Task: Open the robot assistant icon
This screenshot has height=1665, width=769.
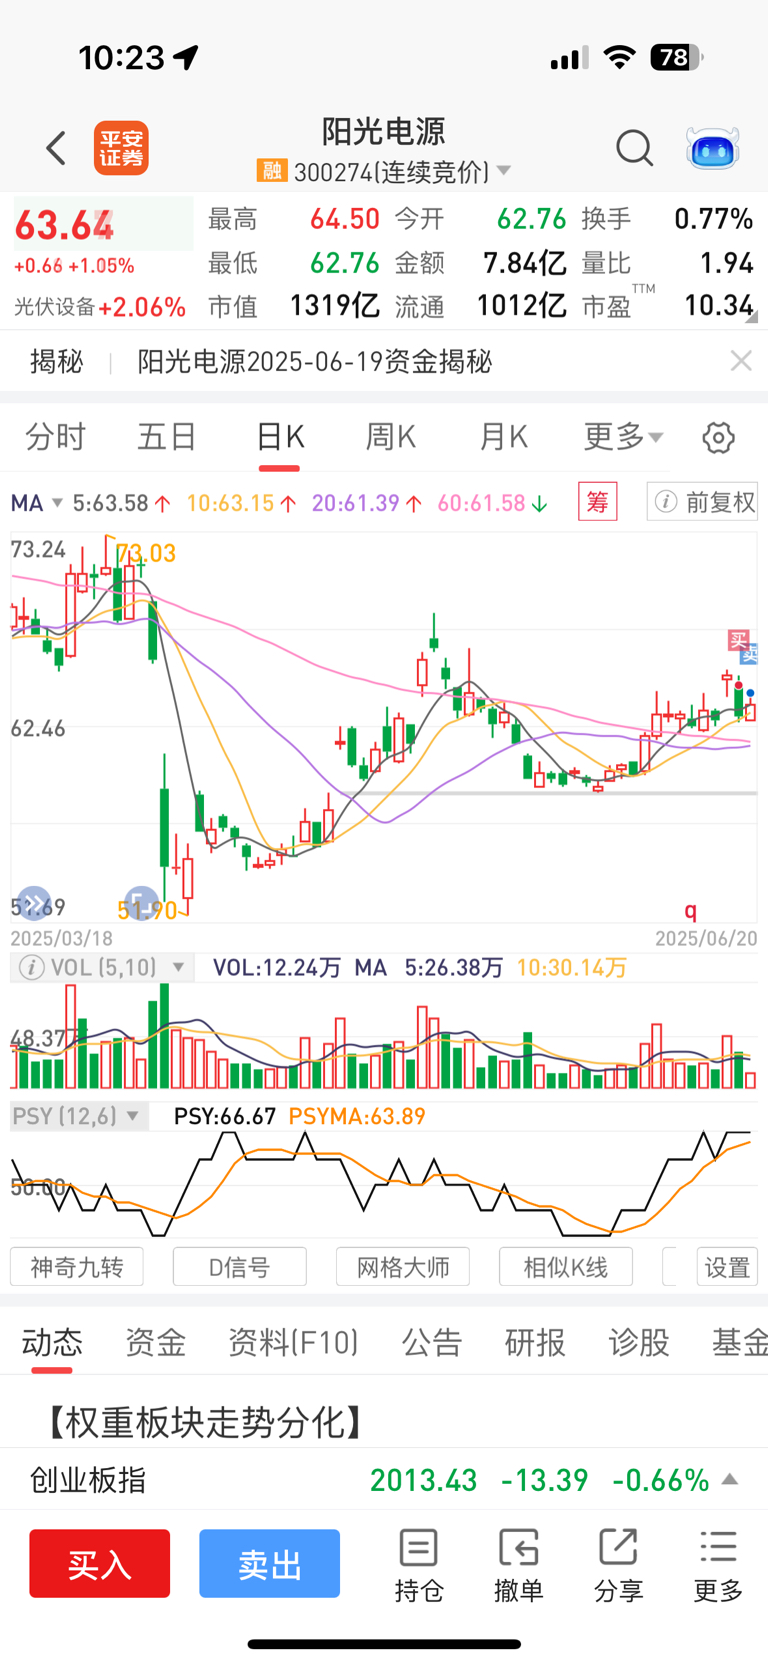Action: (x=712, y=148)
